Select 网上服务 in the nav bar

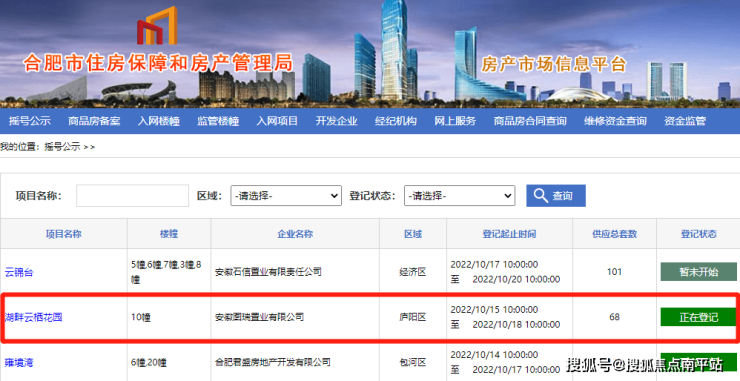pos(455,121)
